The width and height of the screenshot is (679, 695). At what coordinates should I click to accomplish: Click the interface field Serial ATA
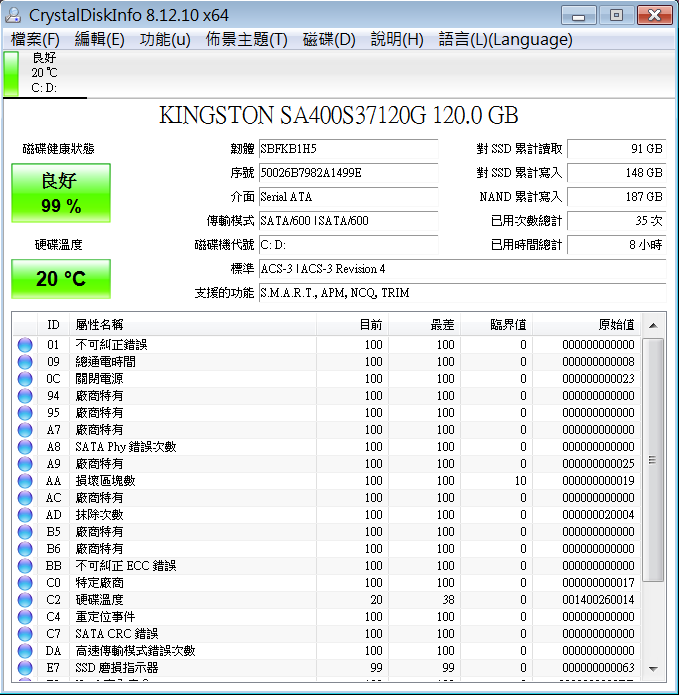(x=348, y=197)
